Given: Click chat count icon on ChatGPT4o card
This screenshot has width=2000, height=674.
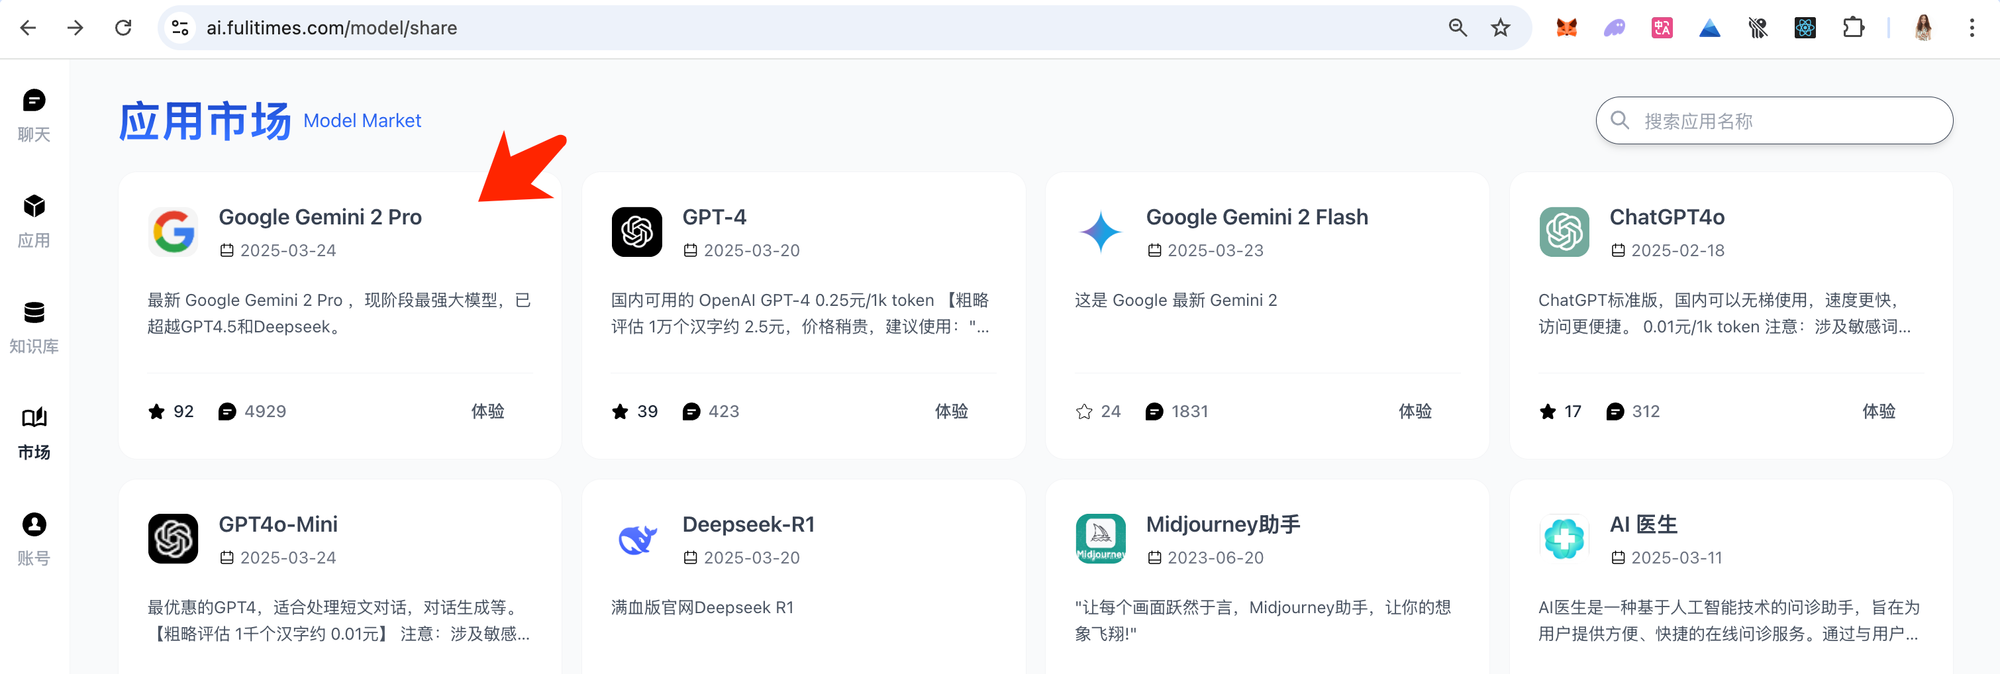Looking at the screenshot, I should coord(1615,412).
